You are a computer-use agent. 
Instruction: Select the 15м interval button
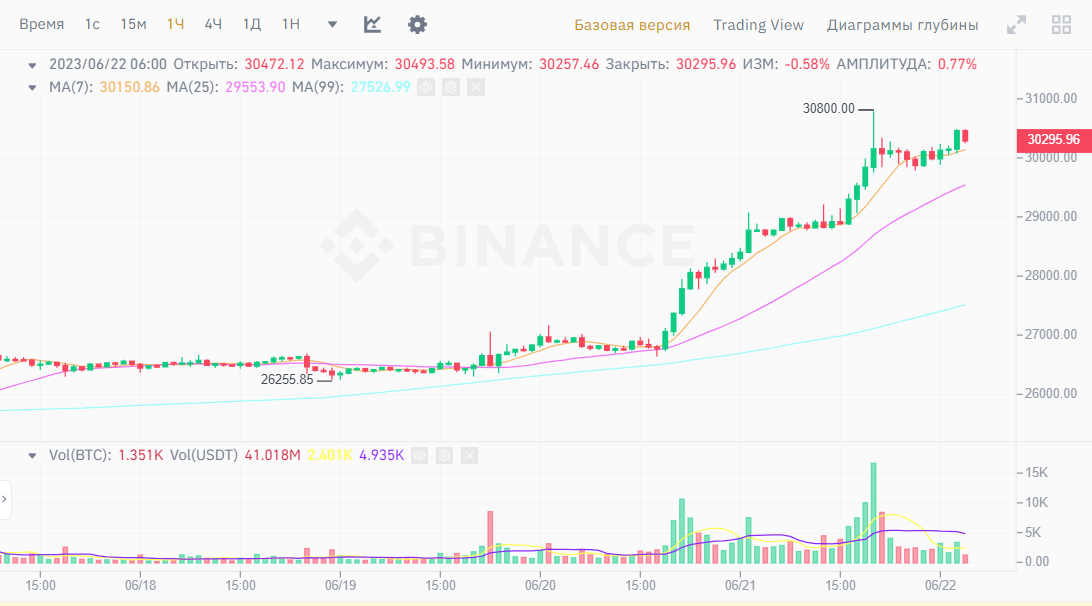pyautogui.click(x=133, y=24)
